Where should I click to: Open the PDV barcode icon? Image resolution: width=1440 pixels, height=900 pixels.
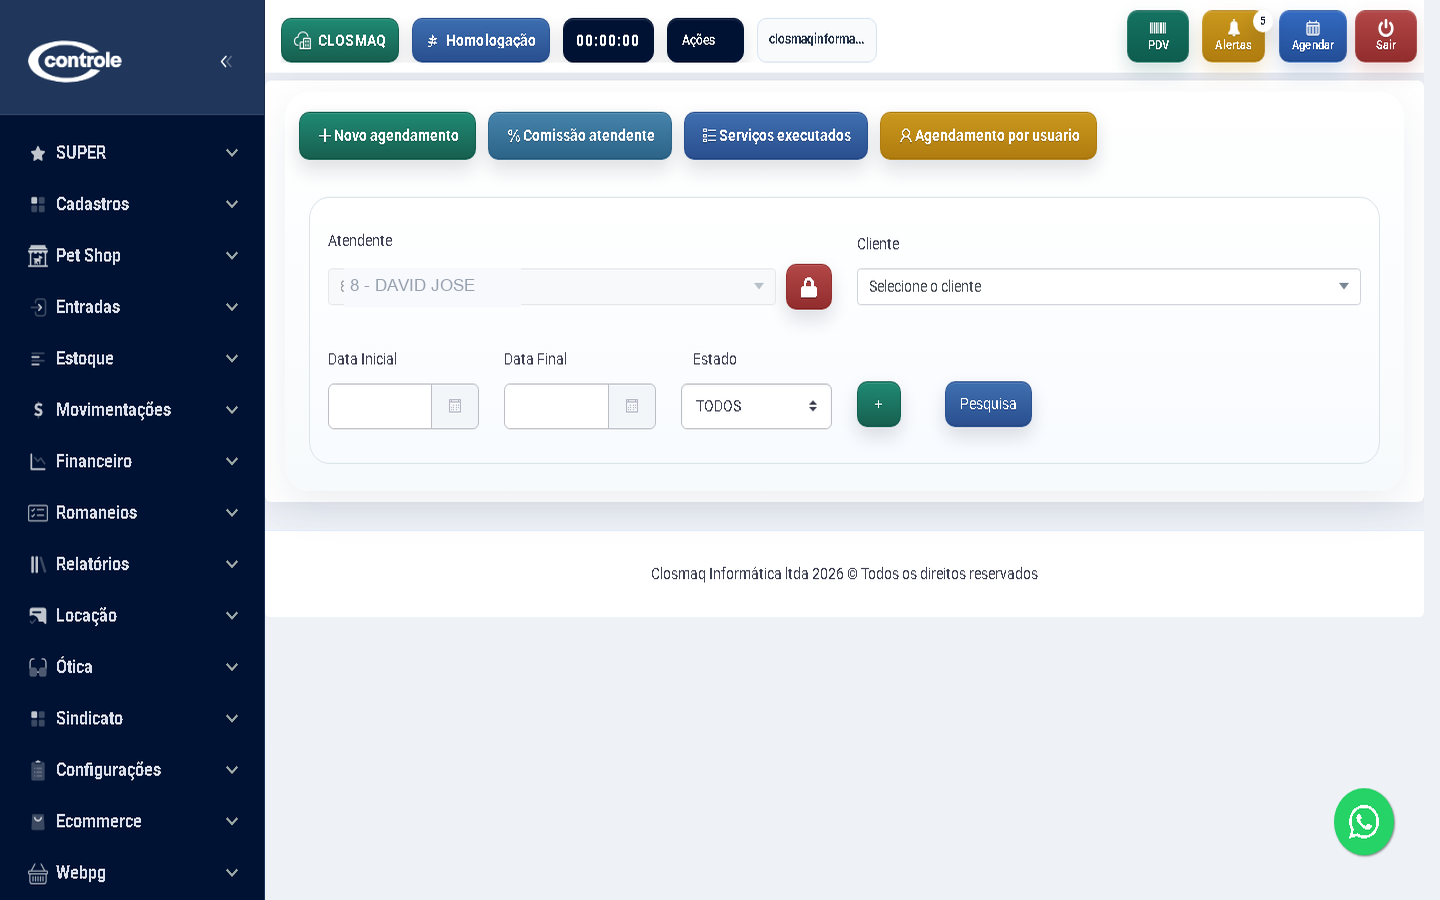pos(1157,36)
